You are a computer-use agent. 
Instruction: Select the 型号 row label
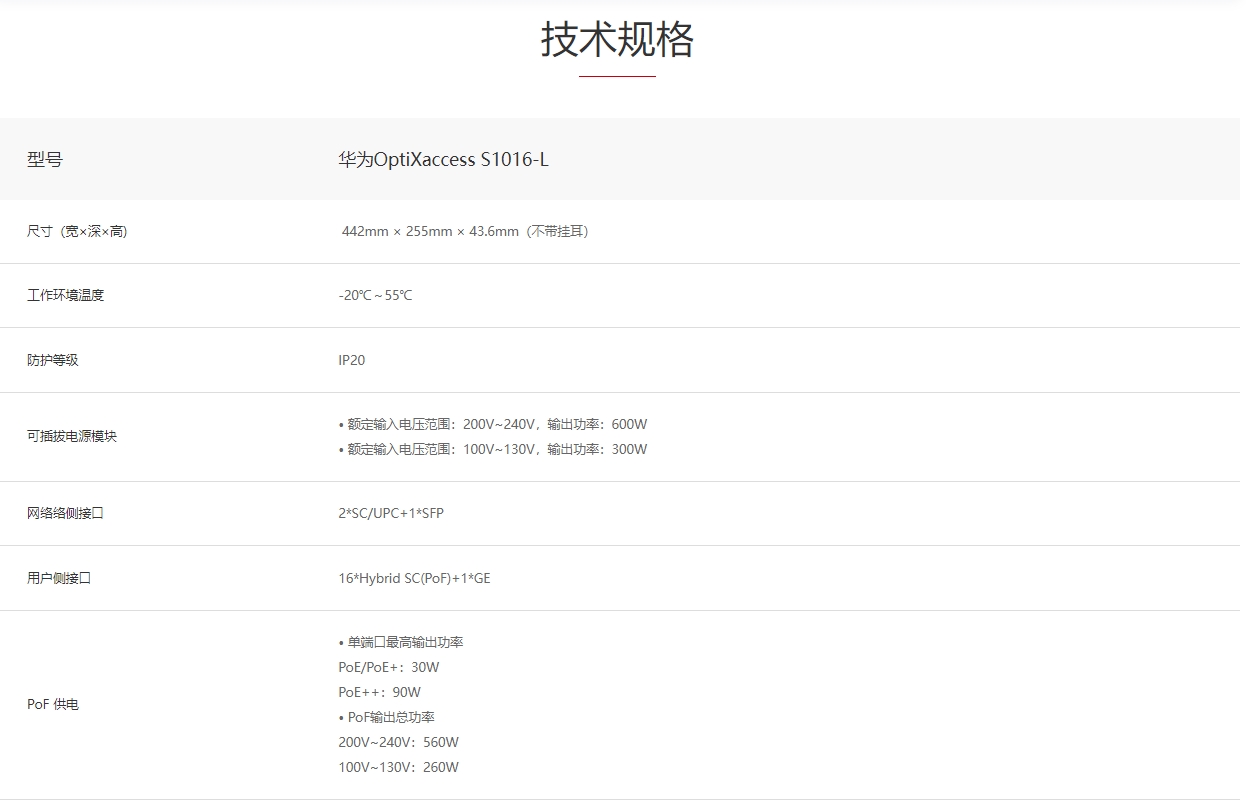tap(45, 159)
